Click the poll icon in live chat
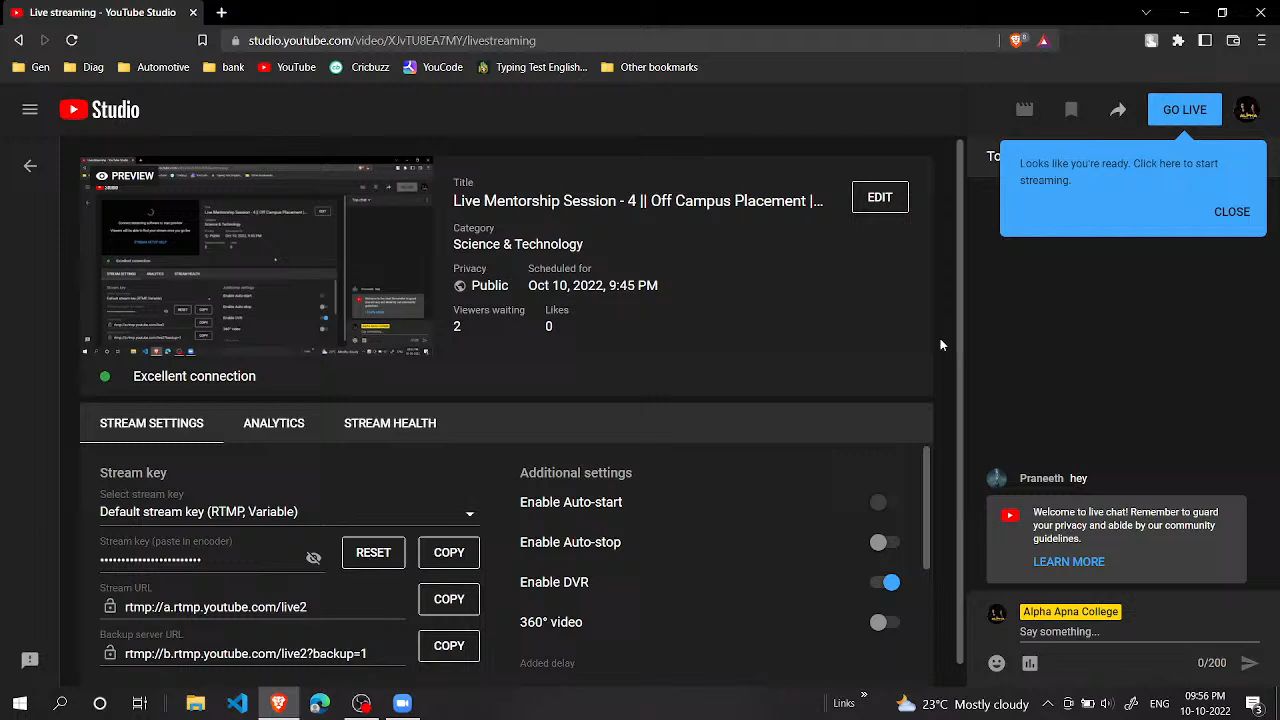This screenshot has width=1280, height=720. (x=1030, y=663)
